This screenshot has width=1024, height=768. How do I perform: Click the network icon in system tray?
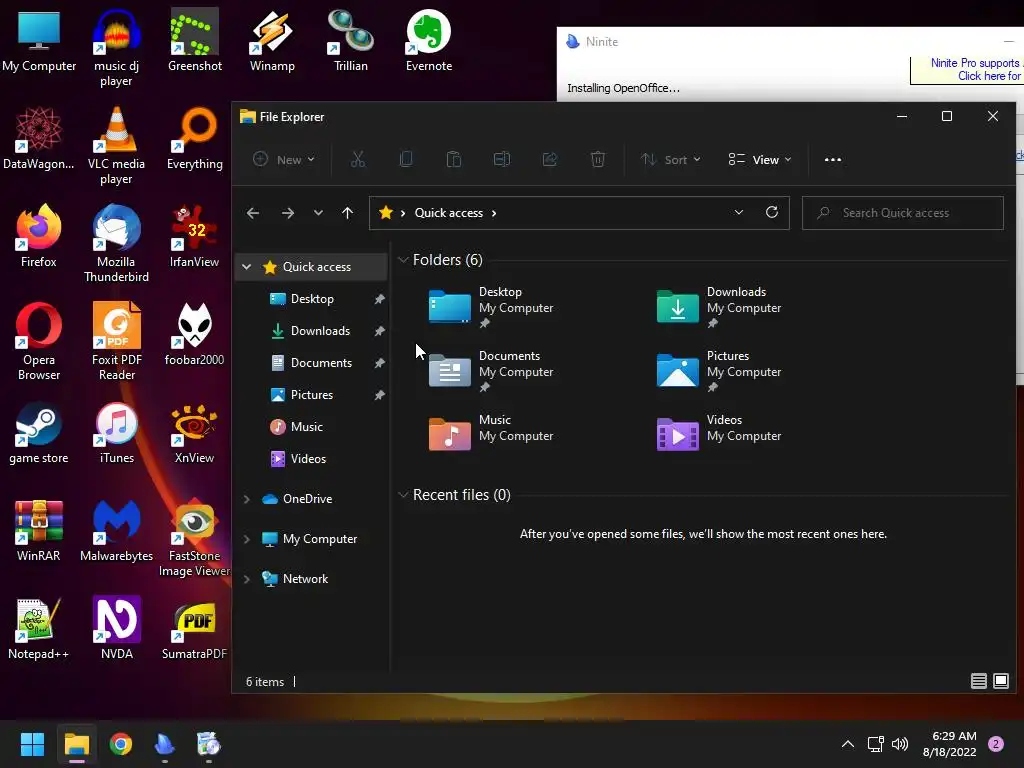875,744
